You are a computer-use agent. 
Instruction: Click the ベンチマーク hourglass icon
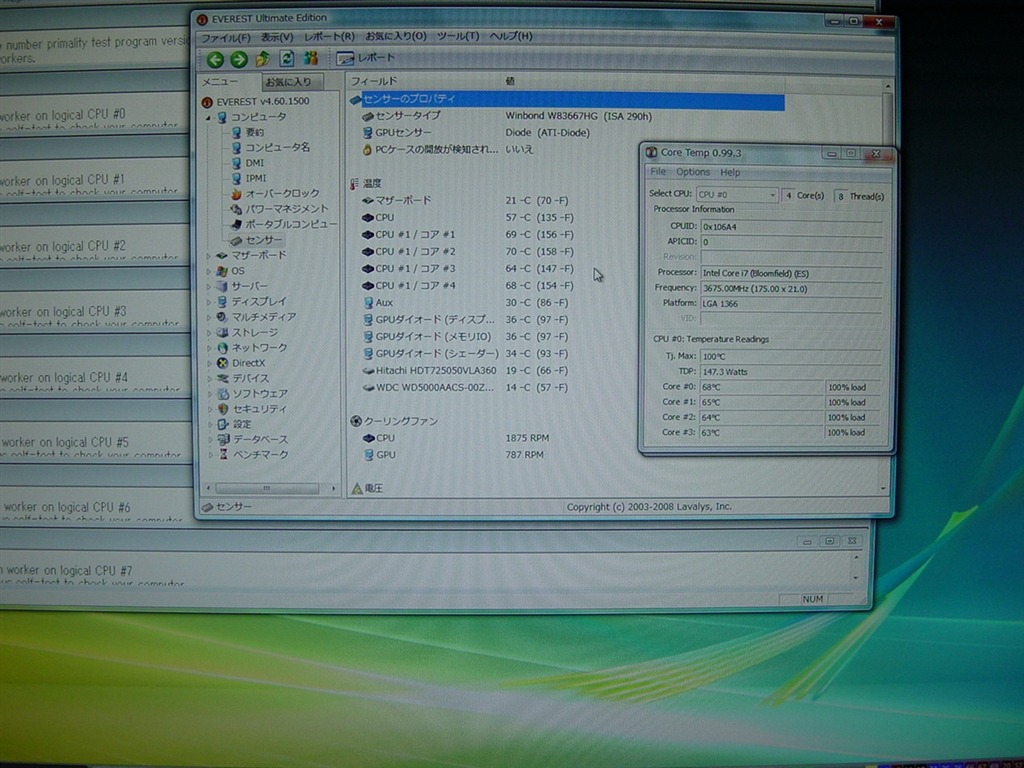click(x=223, y=454)
